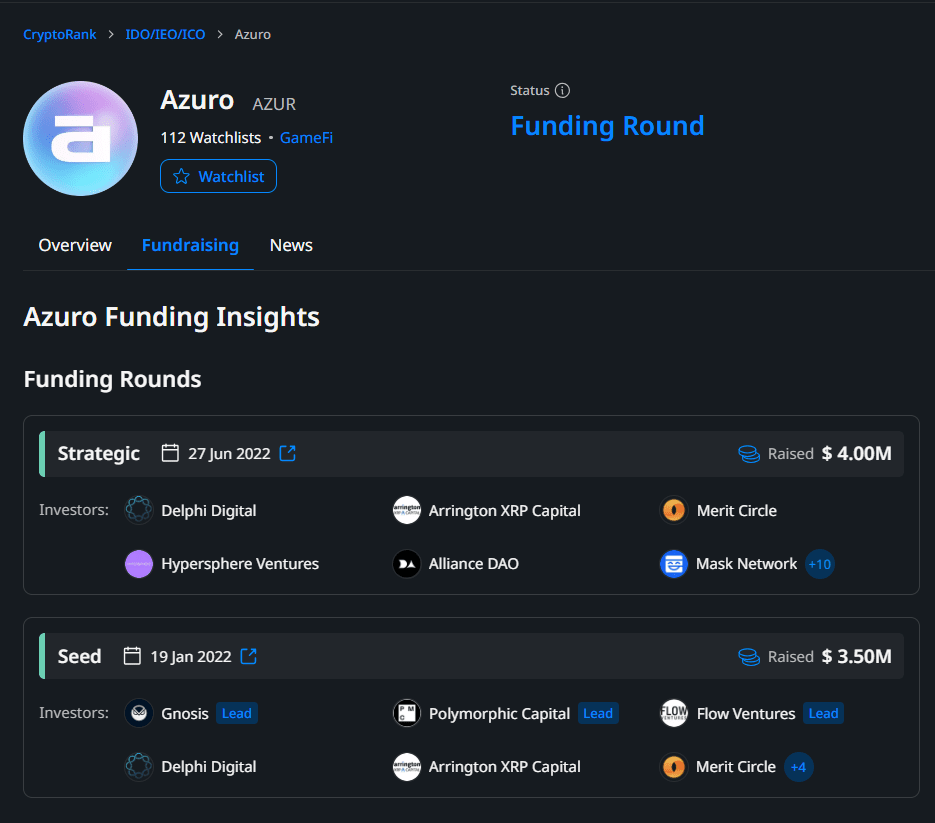This screenshot has height=823, width=935.
Task: Click the Merit Circle logo in the Strategic round
Action: point(674,510)
